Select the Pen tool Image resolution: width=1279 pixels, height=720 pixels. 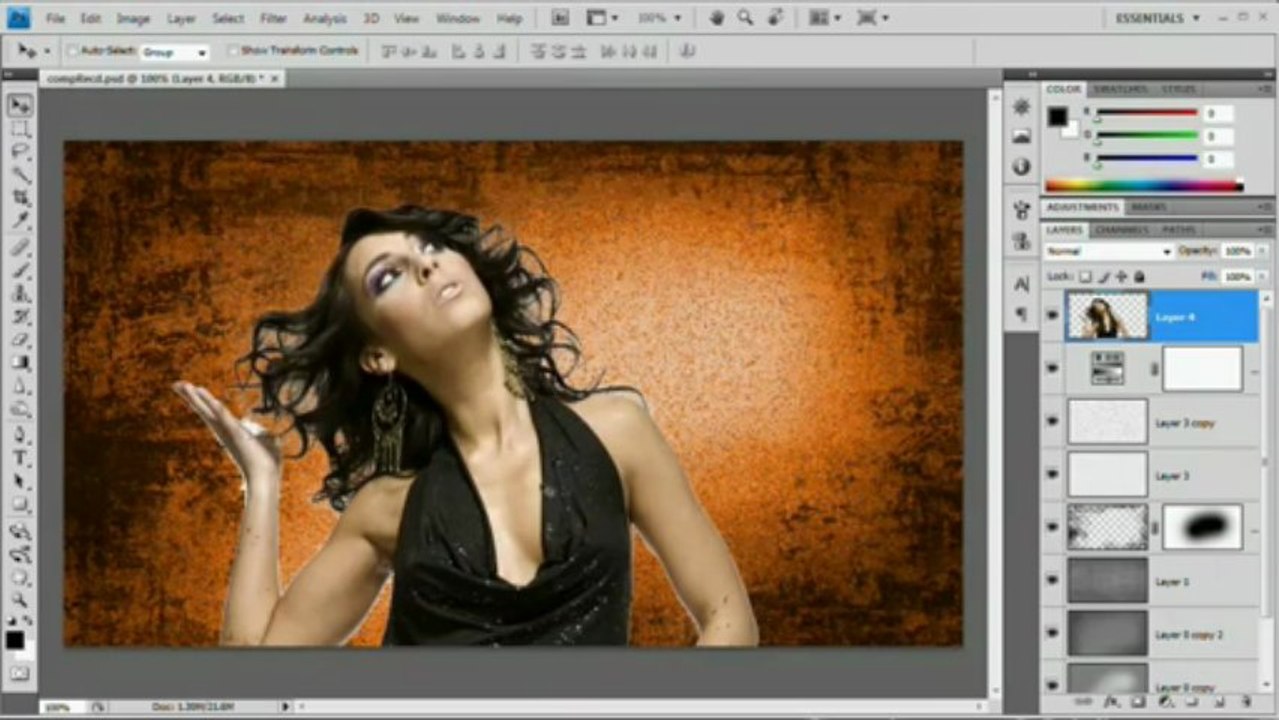point(19,435)
